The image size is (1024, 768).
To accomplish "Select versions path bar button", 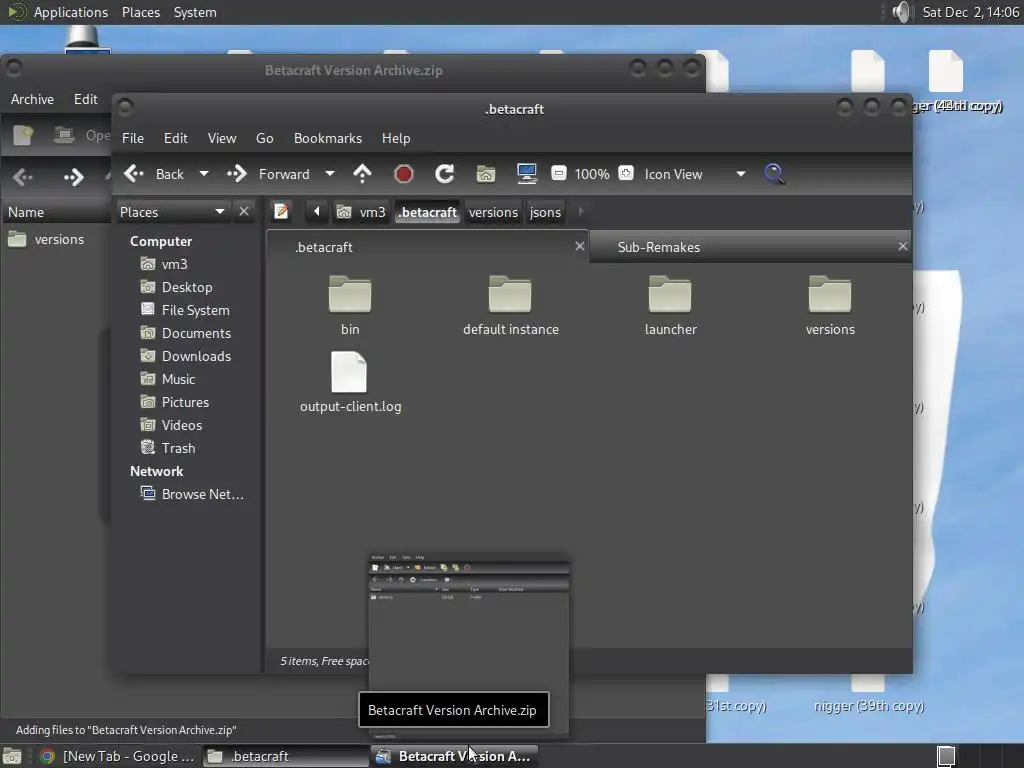I will [493, 212].
